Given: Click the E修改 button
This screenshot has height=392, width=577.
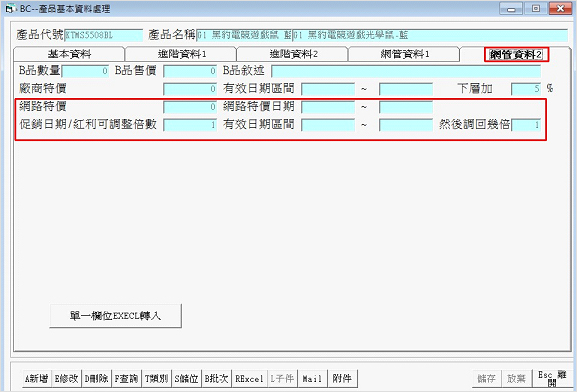Looking at the screenshot, I should click(67, 378).
